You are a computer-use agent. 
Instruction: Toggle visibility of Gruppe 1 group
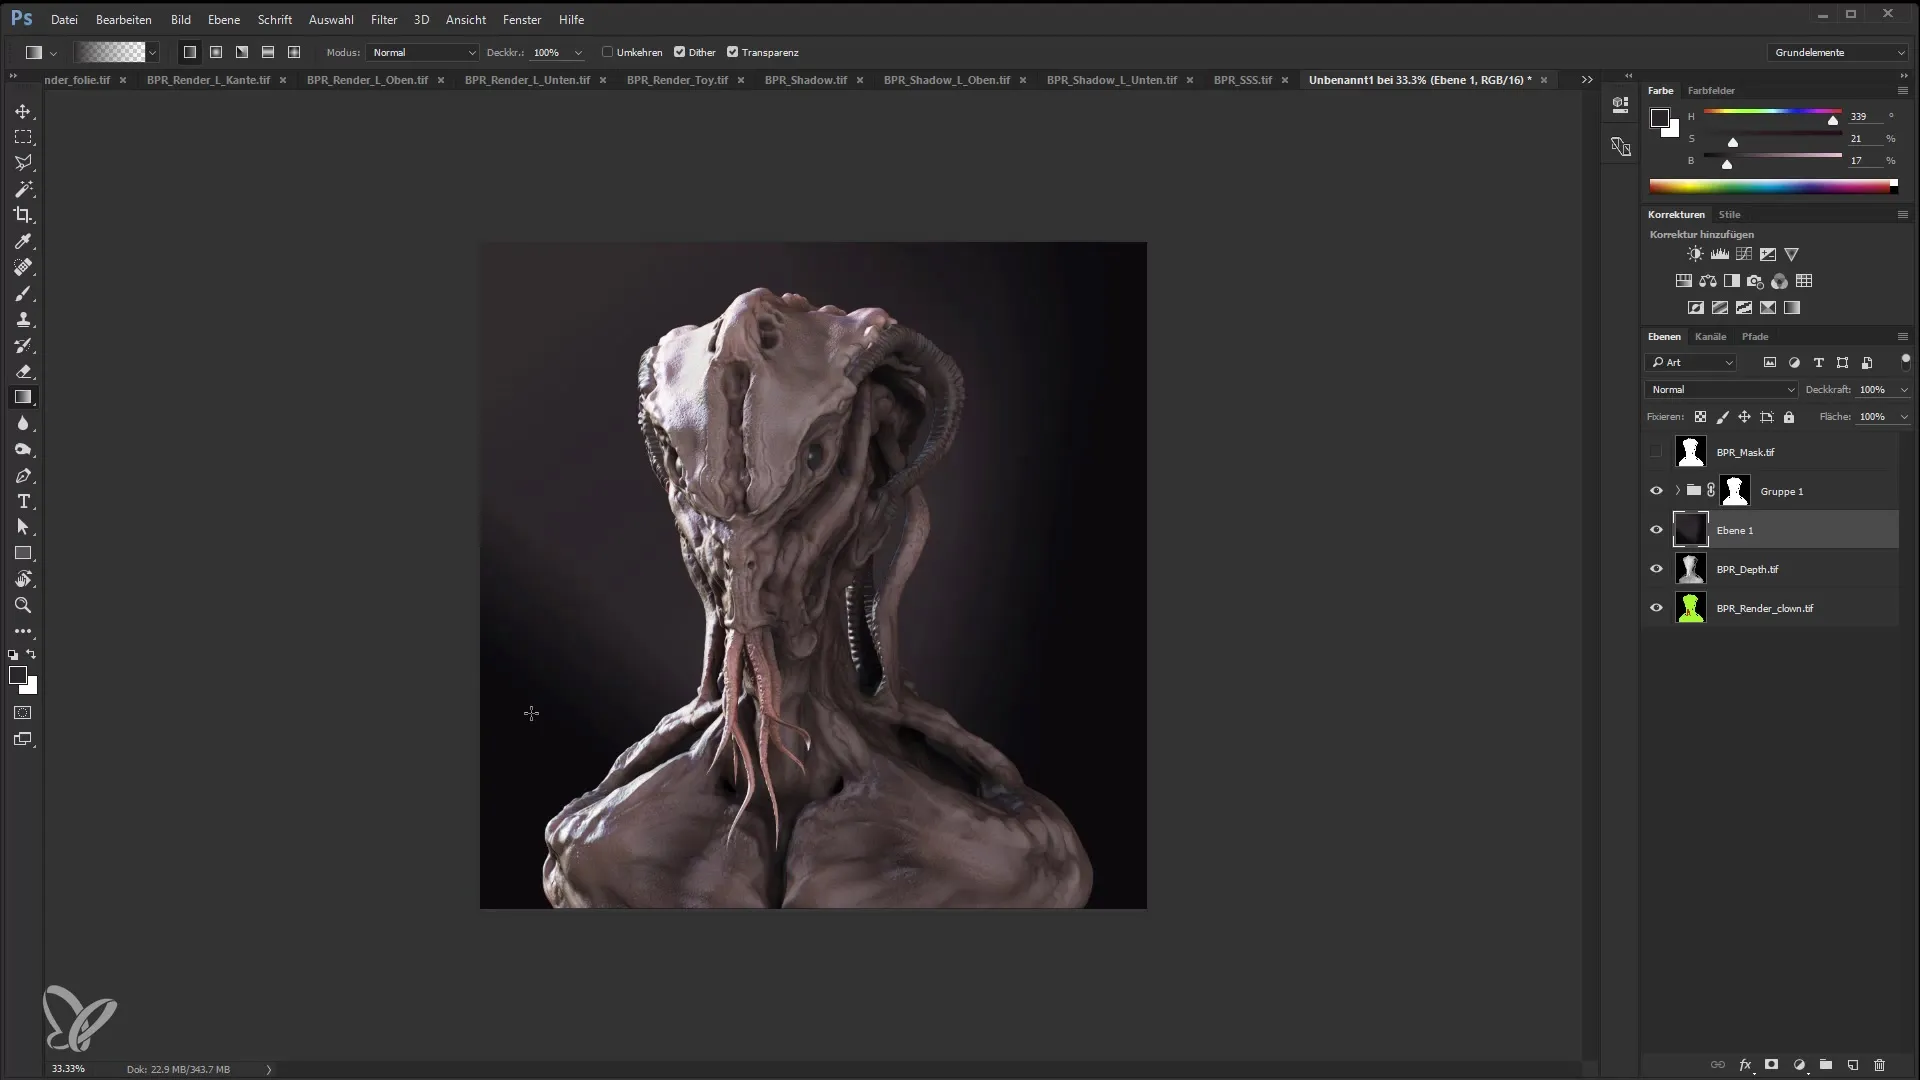pos(1658,491)
